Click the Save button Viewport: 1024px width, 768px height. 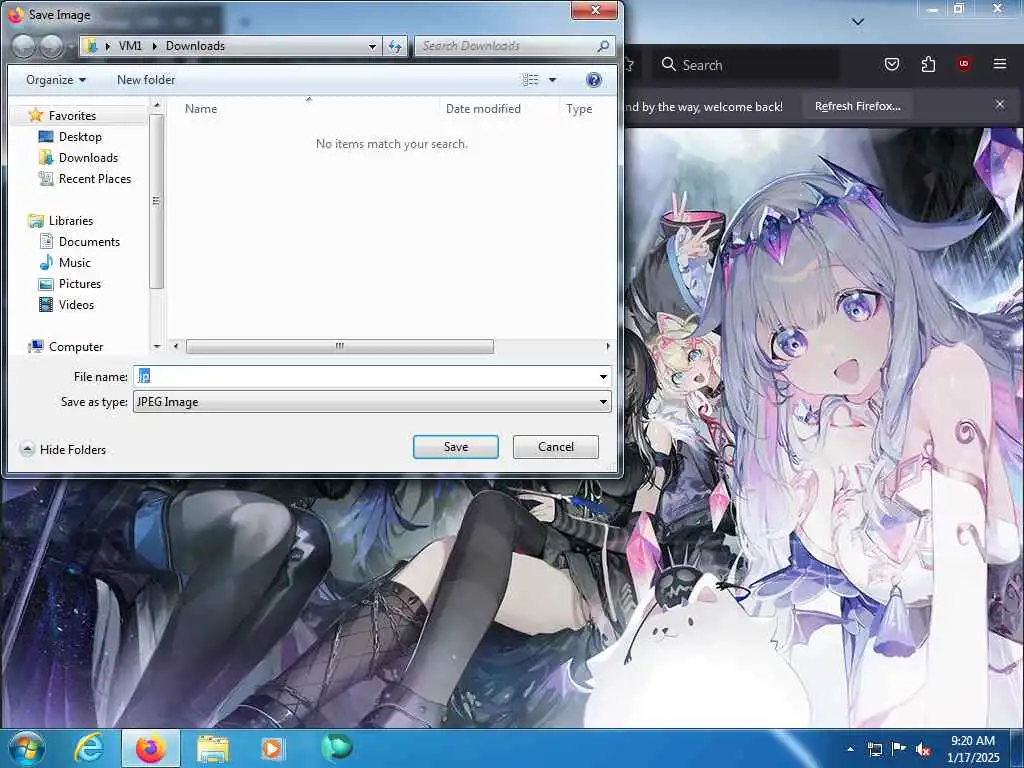pos(456,447)
